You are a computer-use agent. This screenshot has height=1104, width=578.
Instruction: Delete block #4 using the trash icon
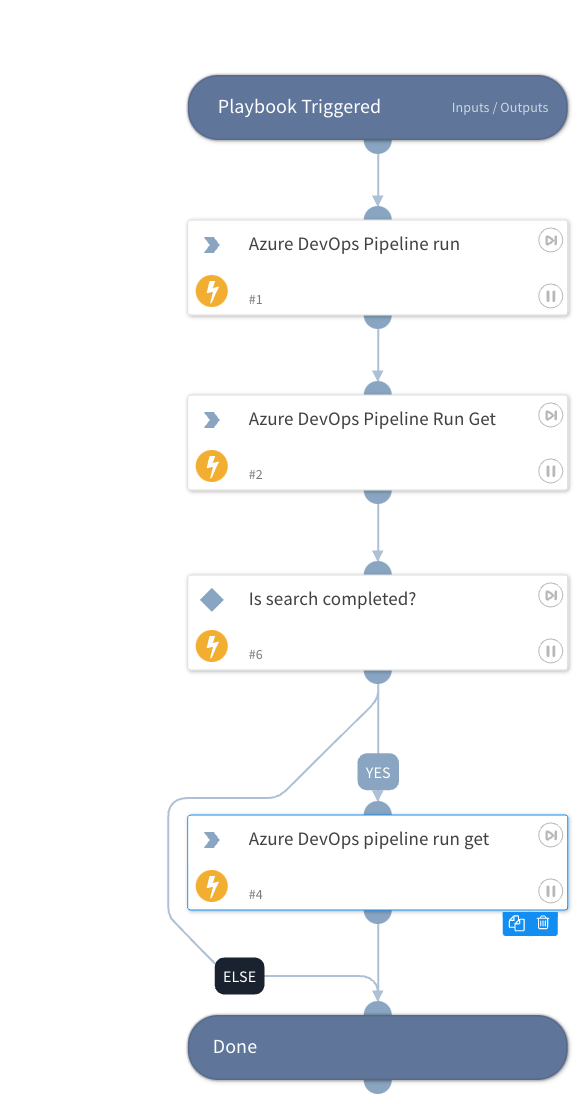pyautogui.click(x=543, y=923)
